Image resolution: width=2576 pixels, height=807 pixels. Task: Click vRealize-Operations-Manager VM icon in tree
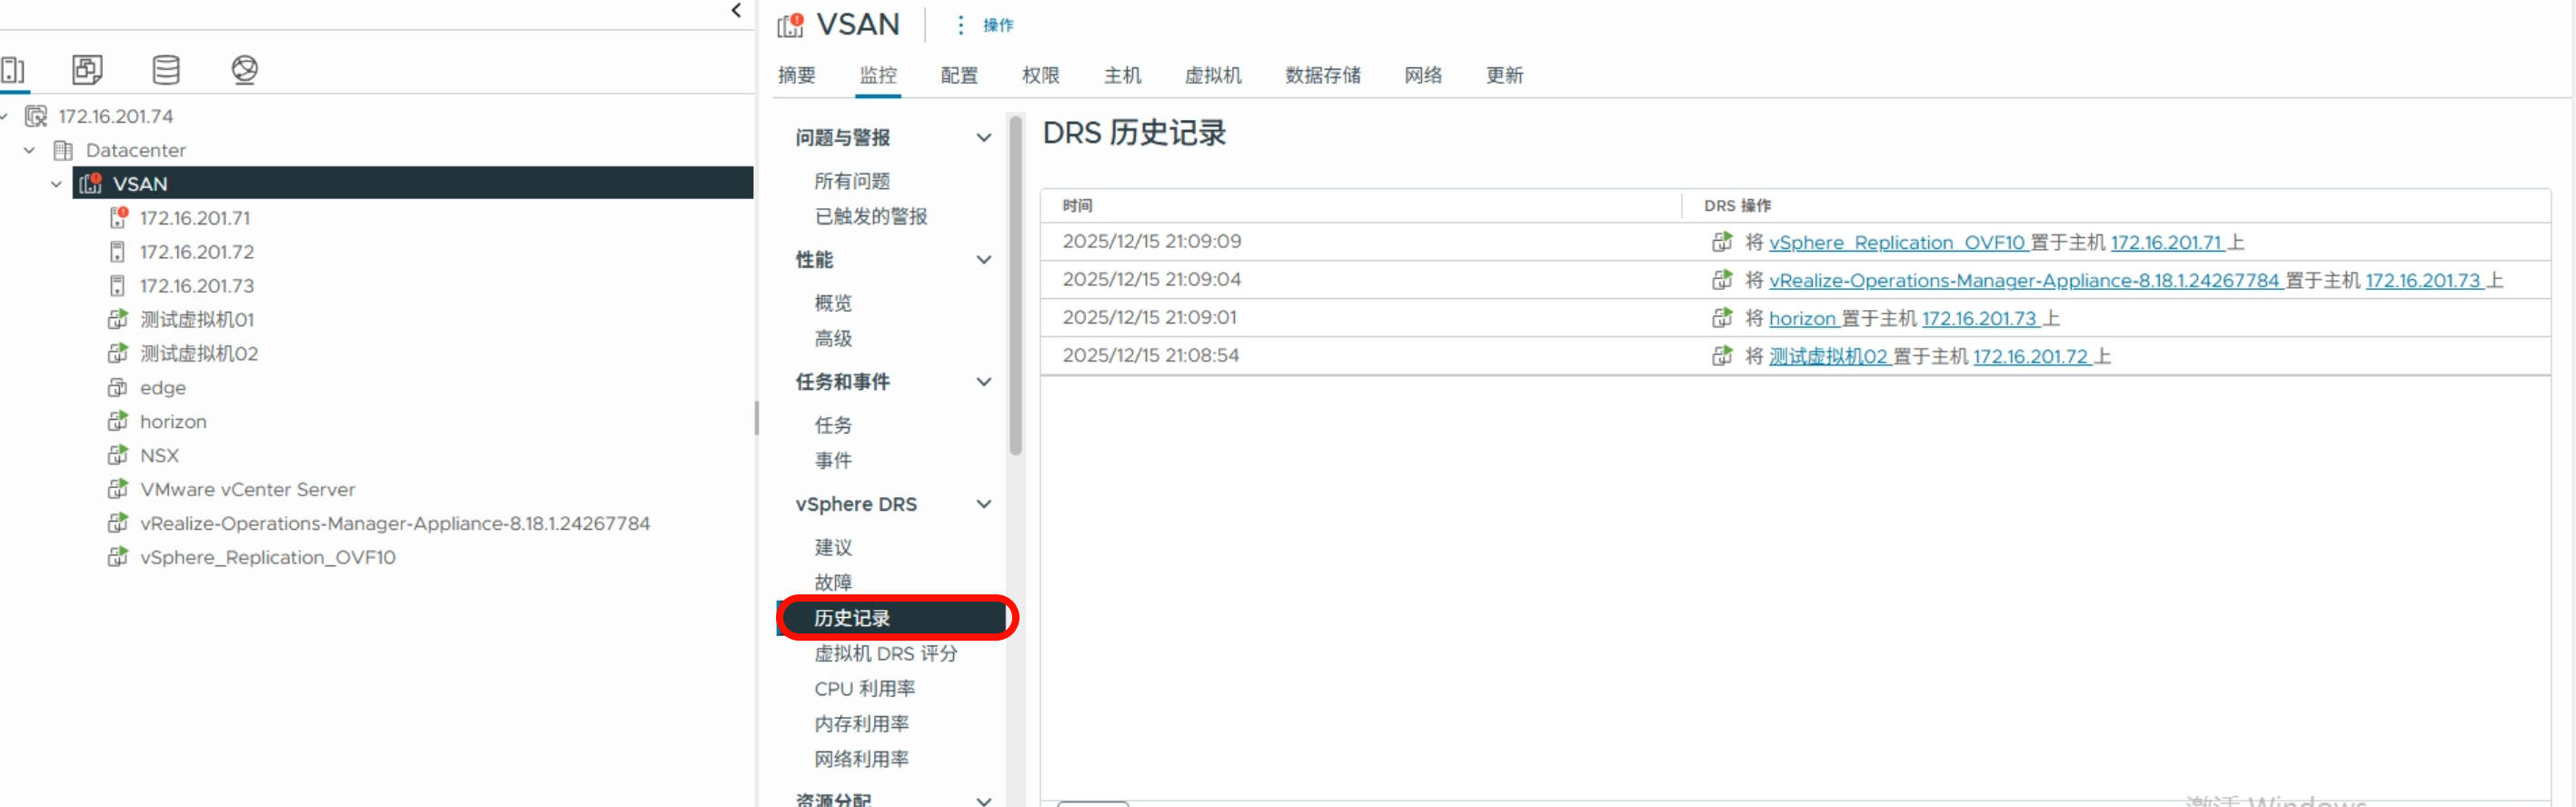(118, 523)
